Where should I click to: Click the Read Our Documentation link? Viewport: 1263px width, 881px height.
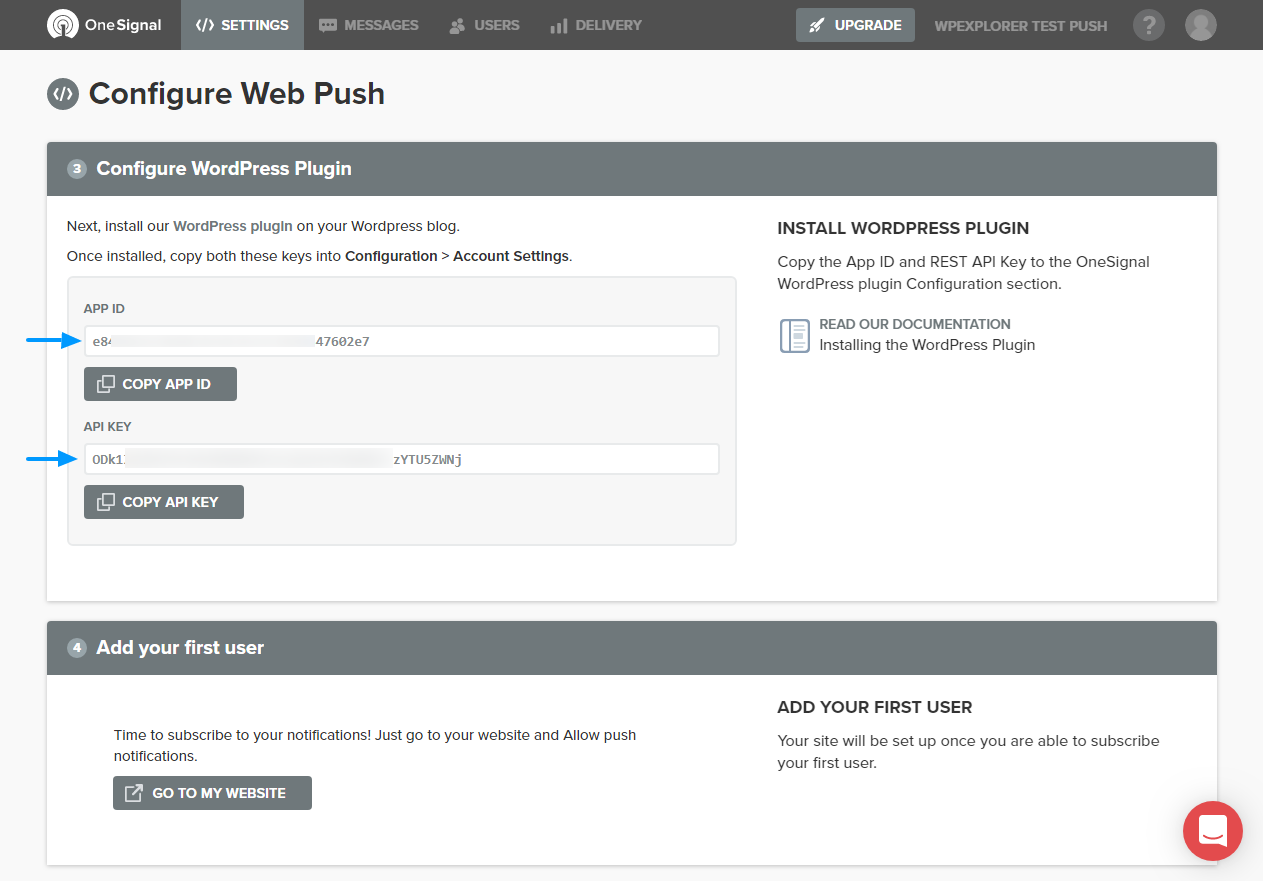915,324
